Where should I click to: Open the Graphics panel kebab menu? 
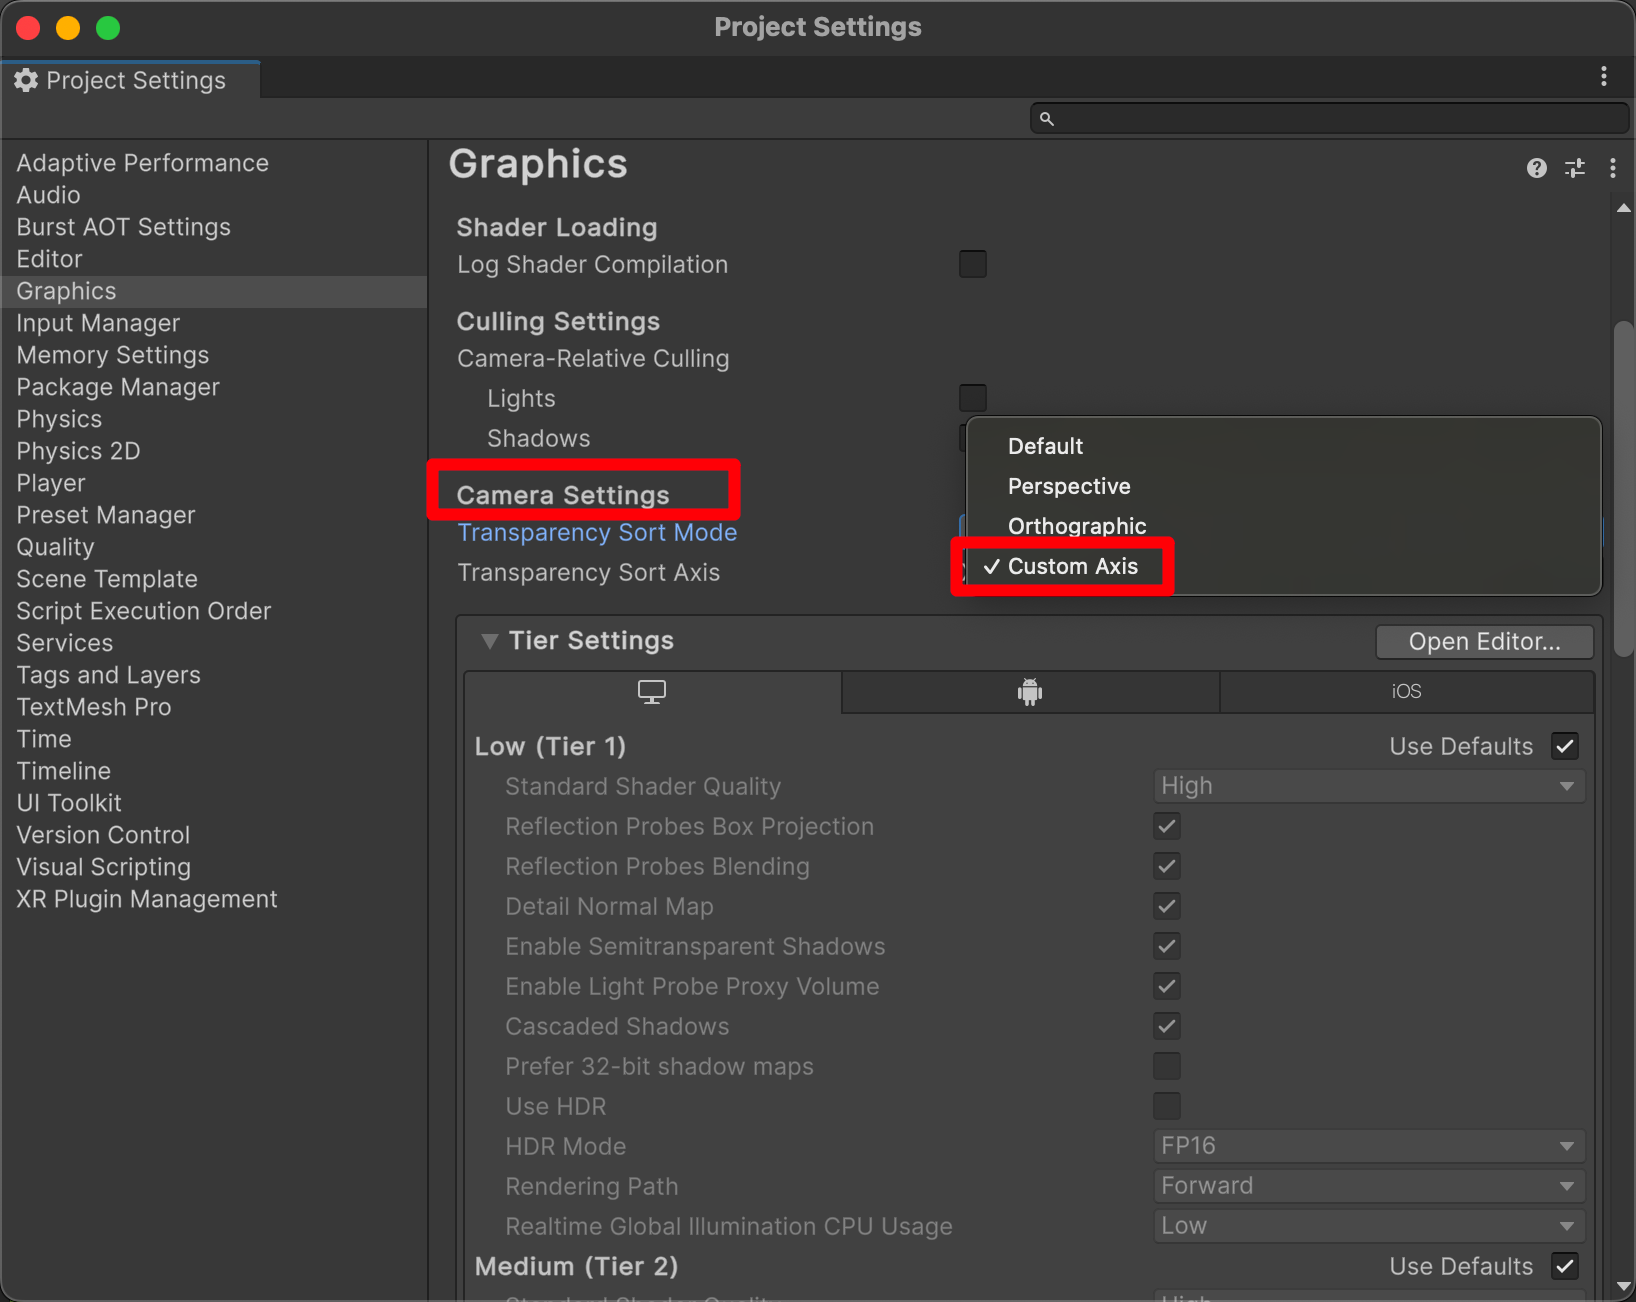tap(1613, 168)
